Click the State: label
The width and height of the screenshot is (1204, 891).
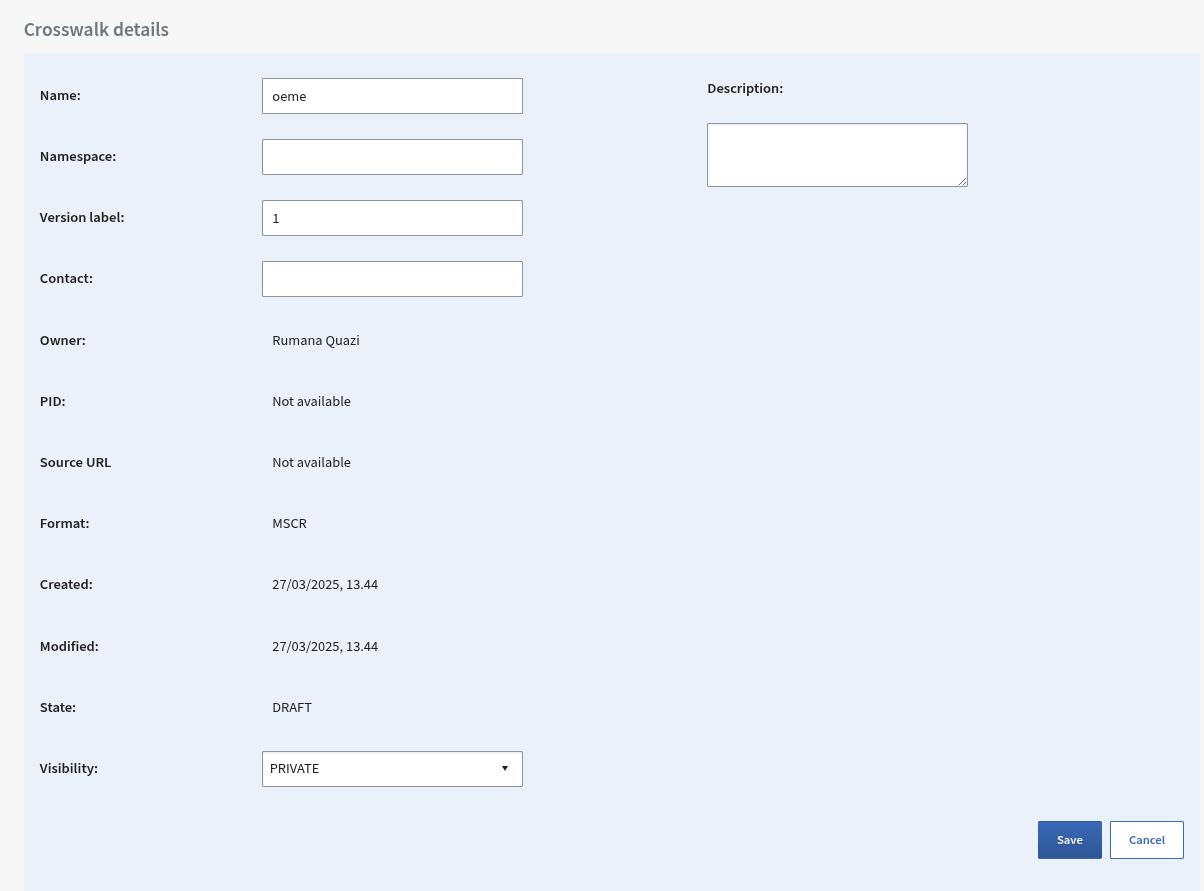(x=58, y=707)
